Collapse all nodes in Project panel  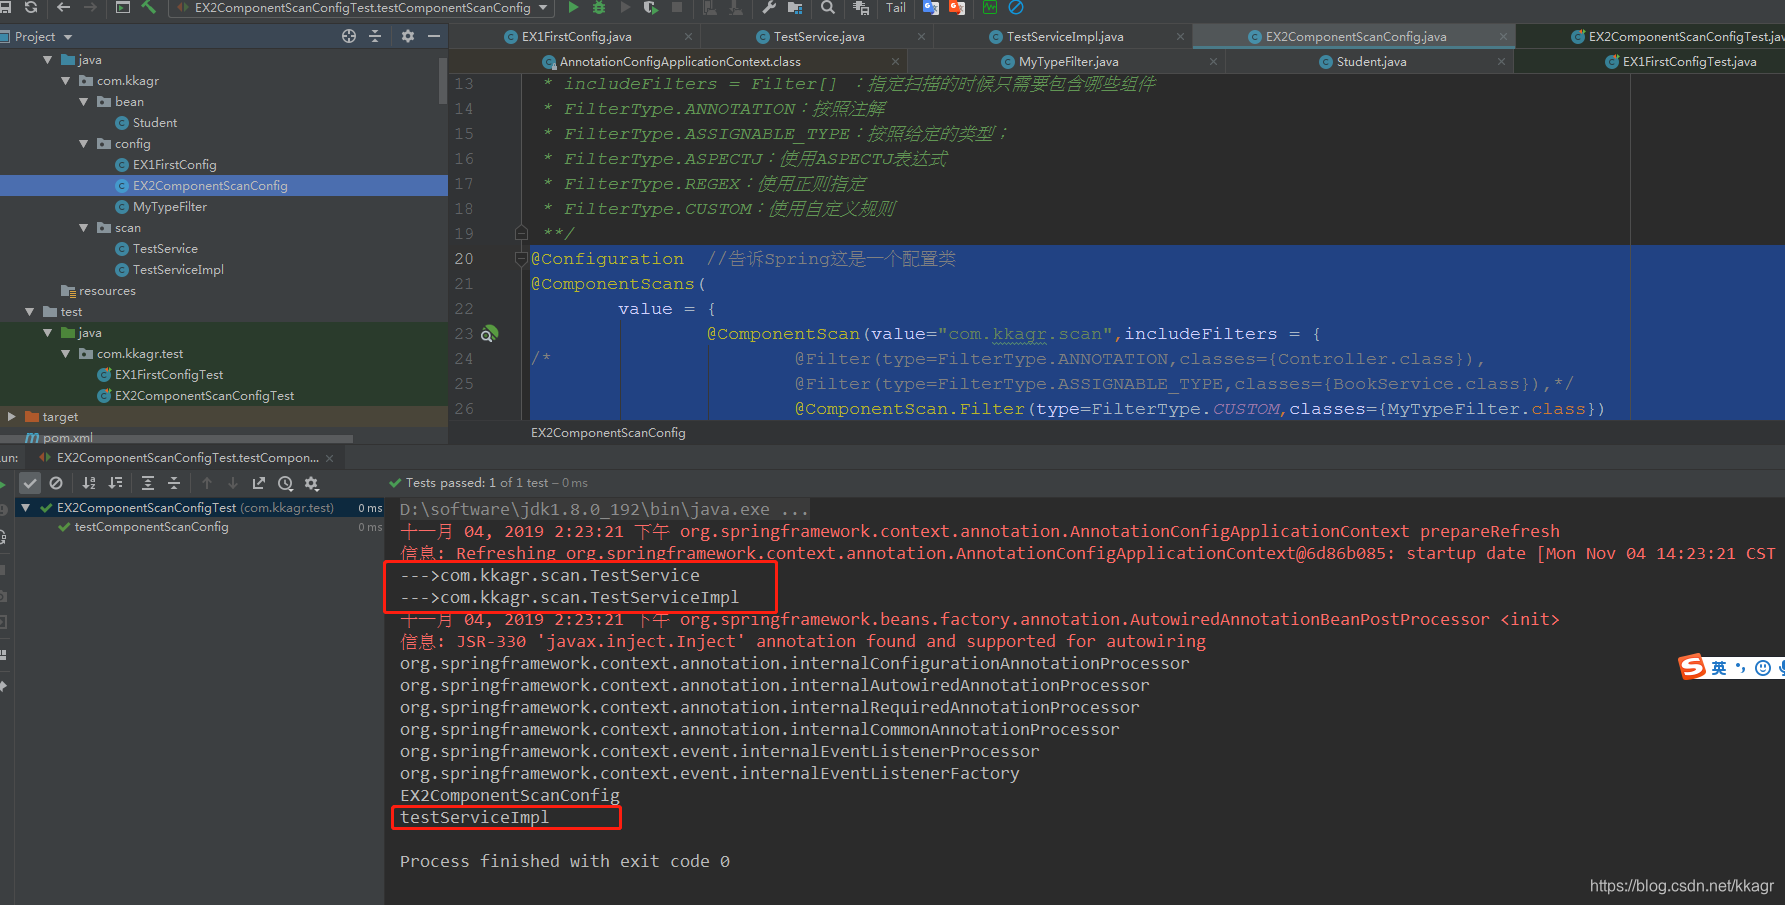tap(375, 36)
